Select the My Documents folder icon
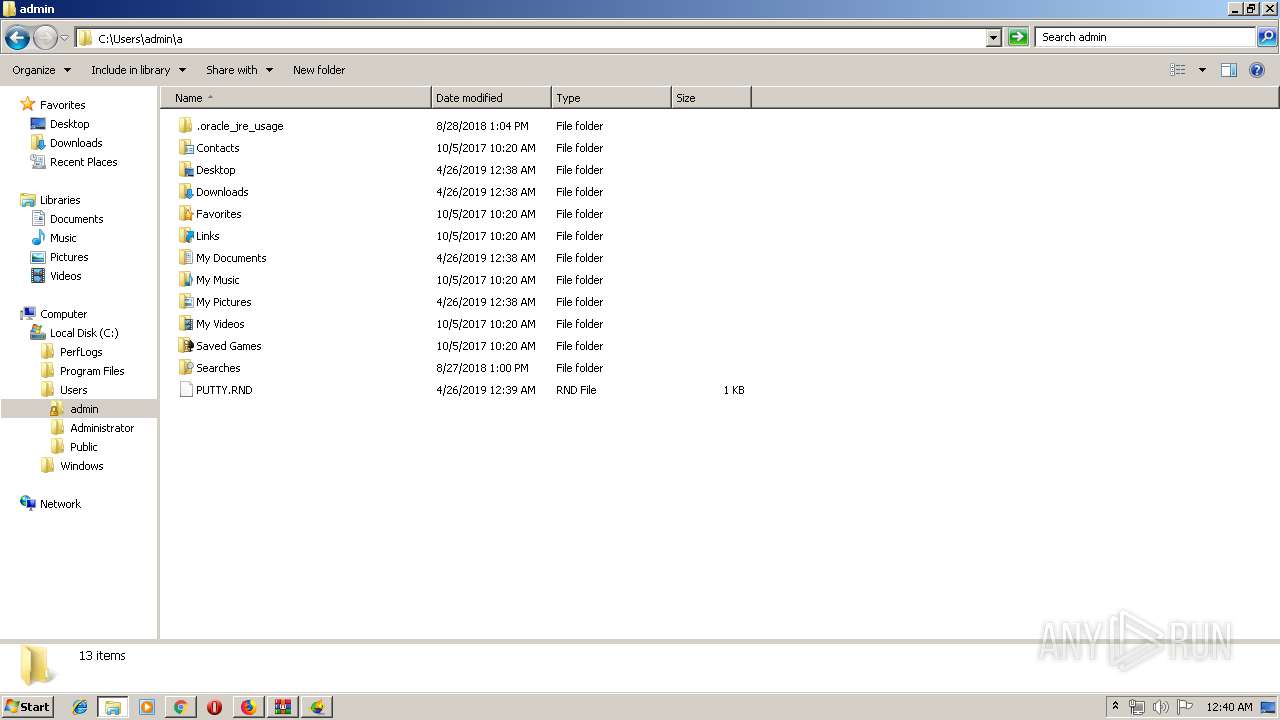This screenshot has width=1280, height=720. [186, 258]
